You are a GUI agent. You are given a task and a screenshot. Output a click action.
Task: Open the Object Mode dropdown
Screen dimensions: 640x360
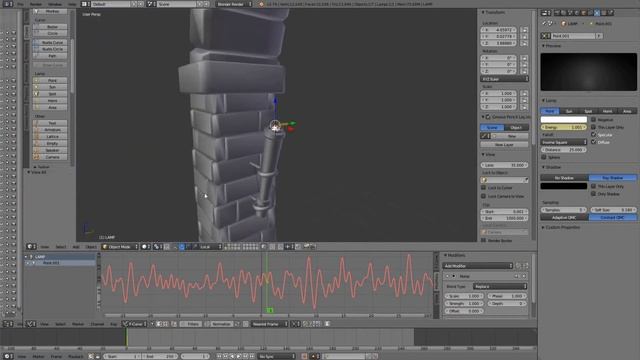[x=120, y=247]
